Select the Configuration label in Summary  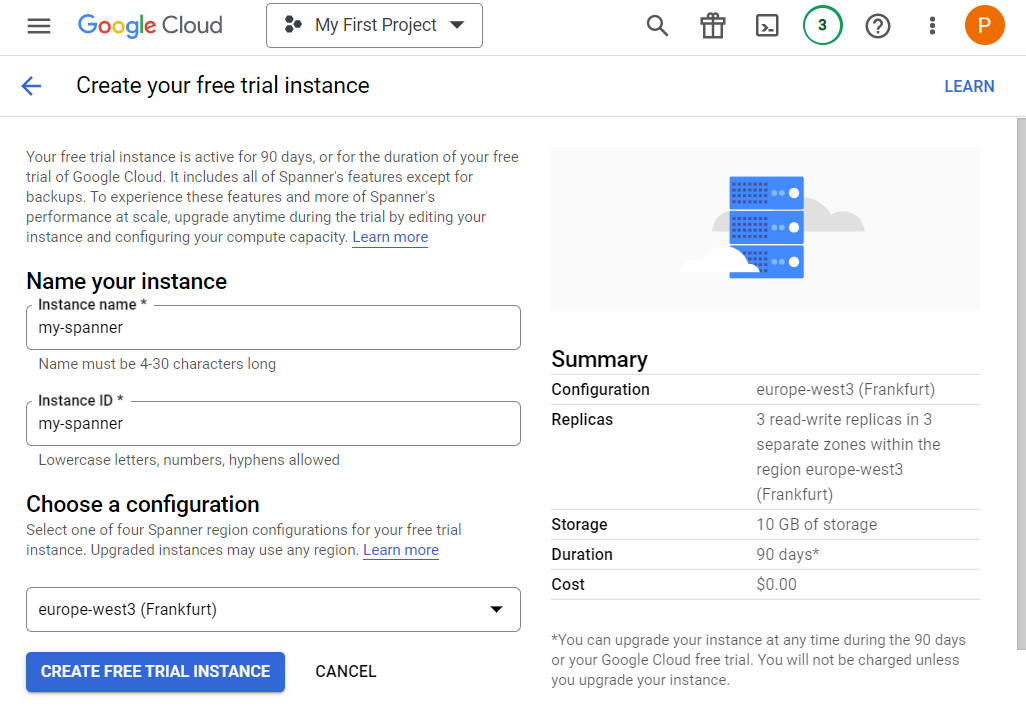[x=601, y=389]
